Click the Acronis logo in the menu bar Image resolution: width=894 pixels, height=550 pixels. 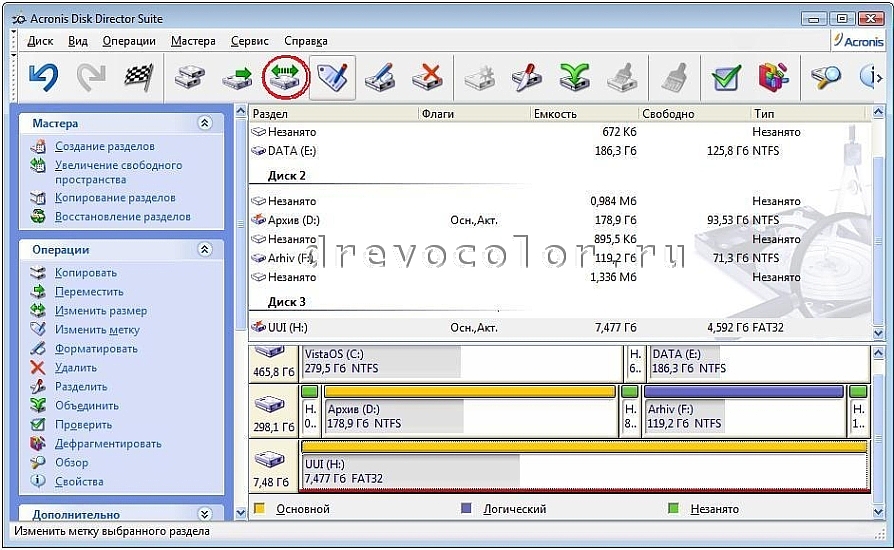coord(859,41)
